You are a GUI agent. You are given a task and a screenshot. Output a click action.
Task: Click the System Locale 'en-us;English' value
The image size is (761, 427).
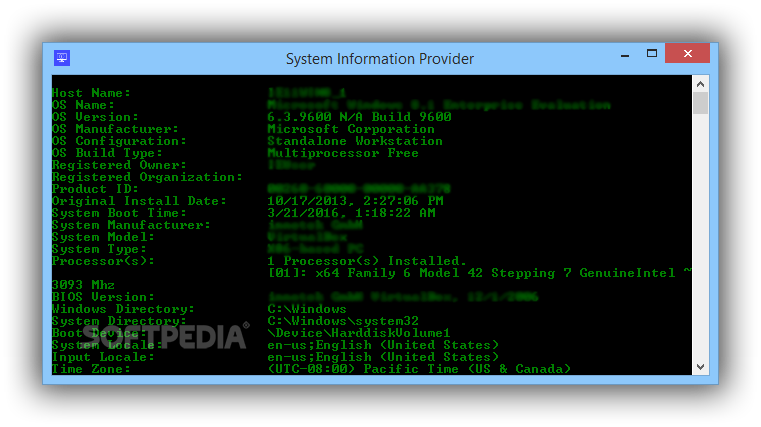383,345
